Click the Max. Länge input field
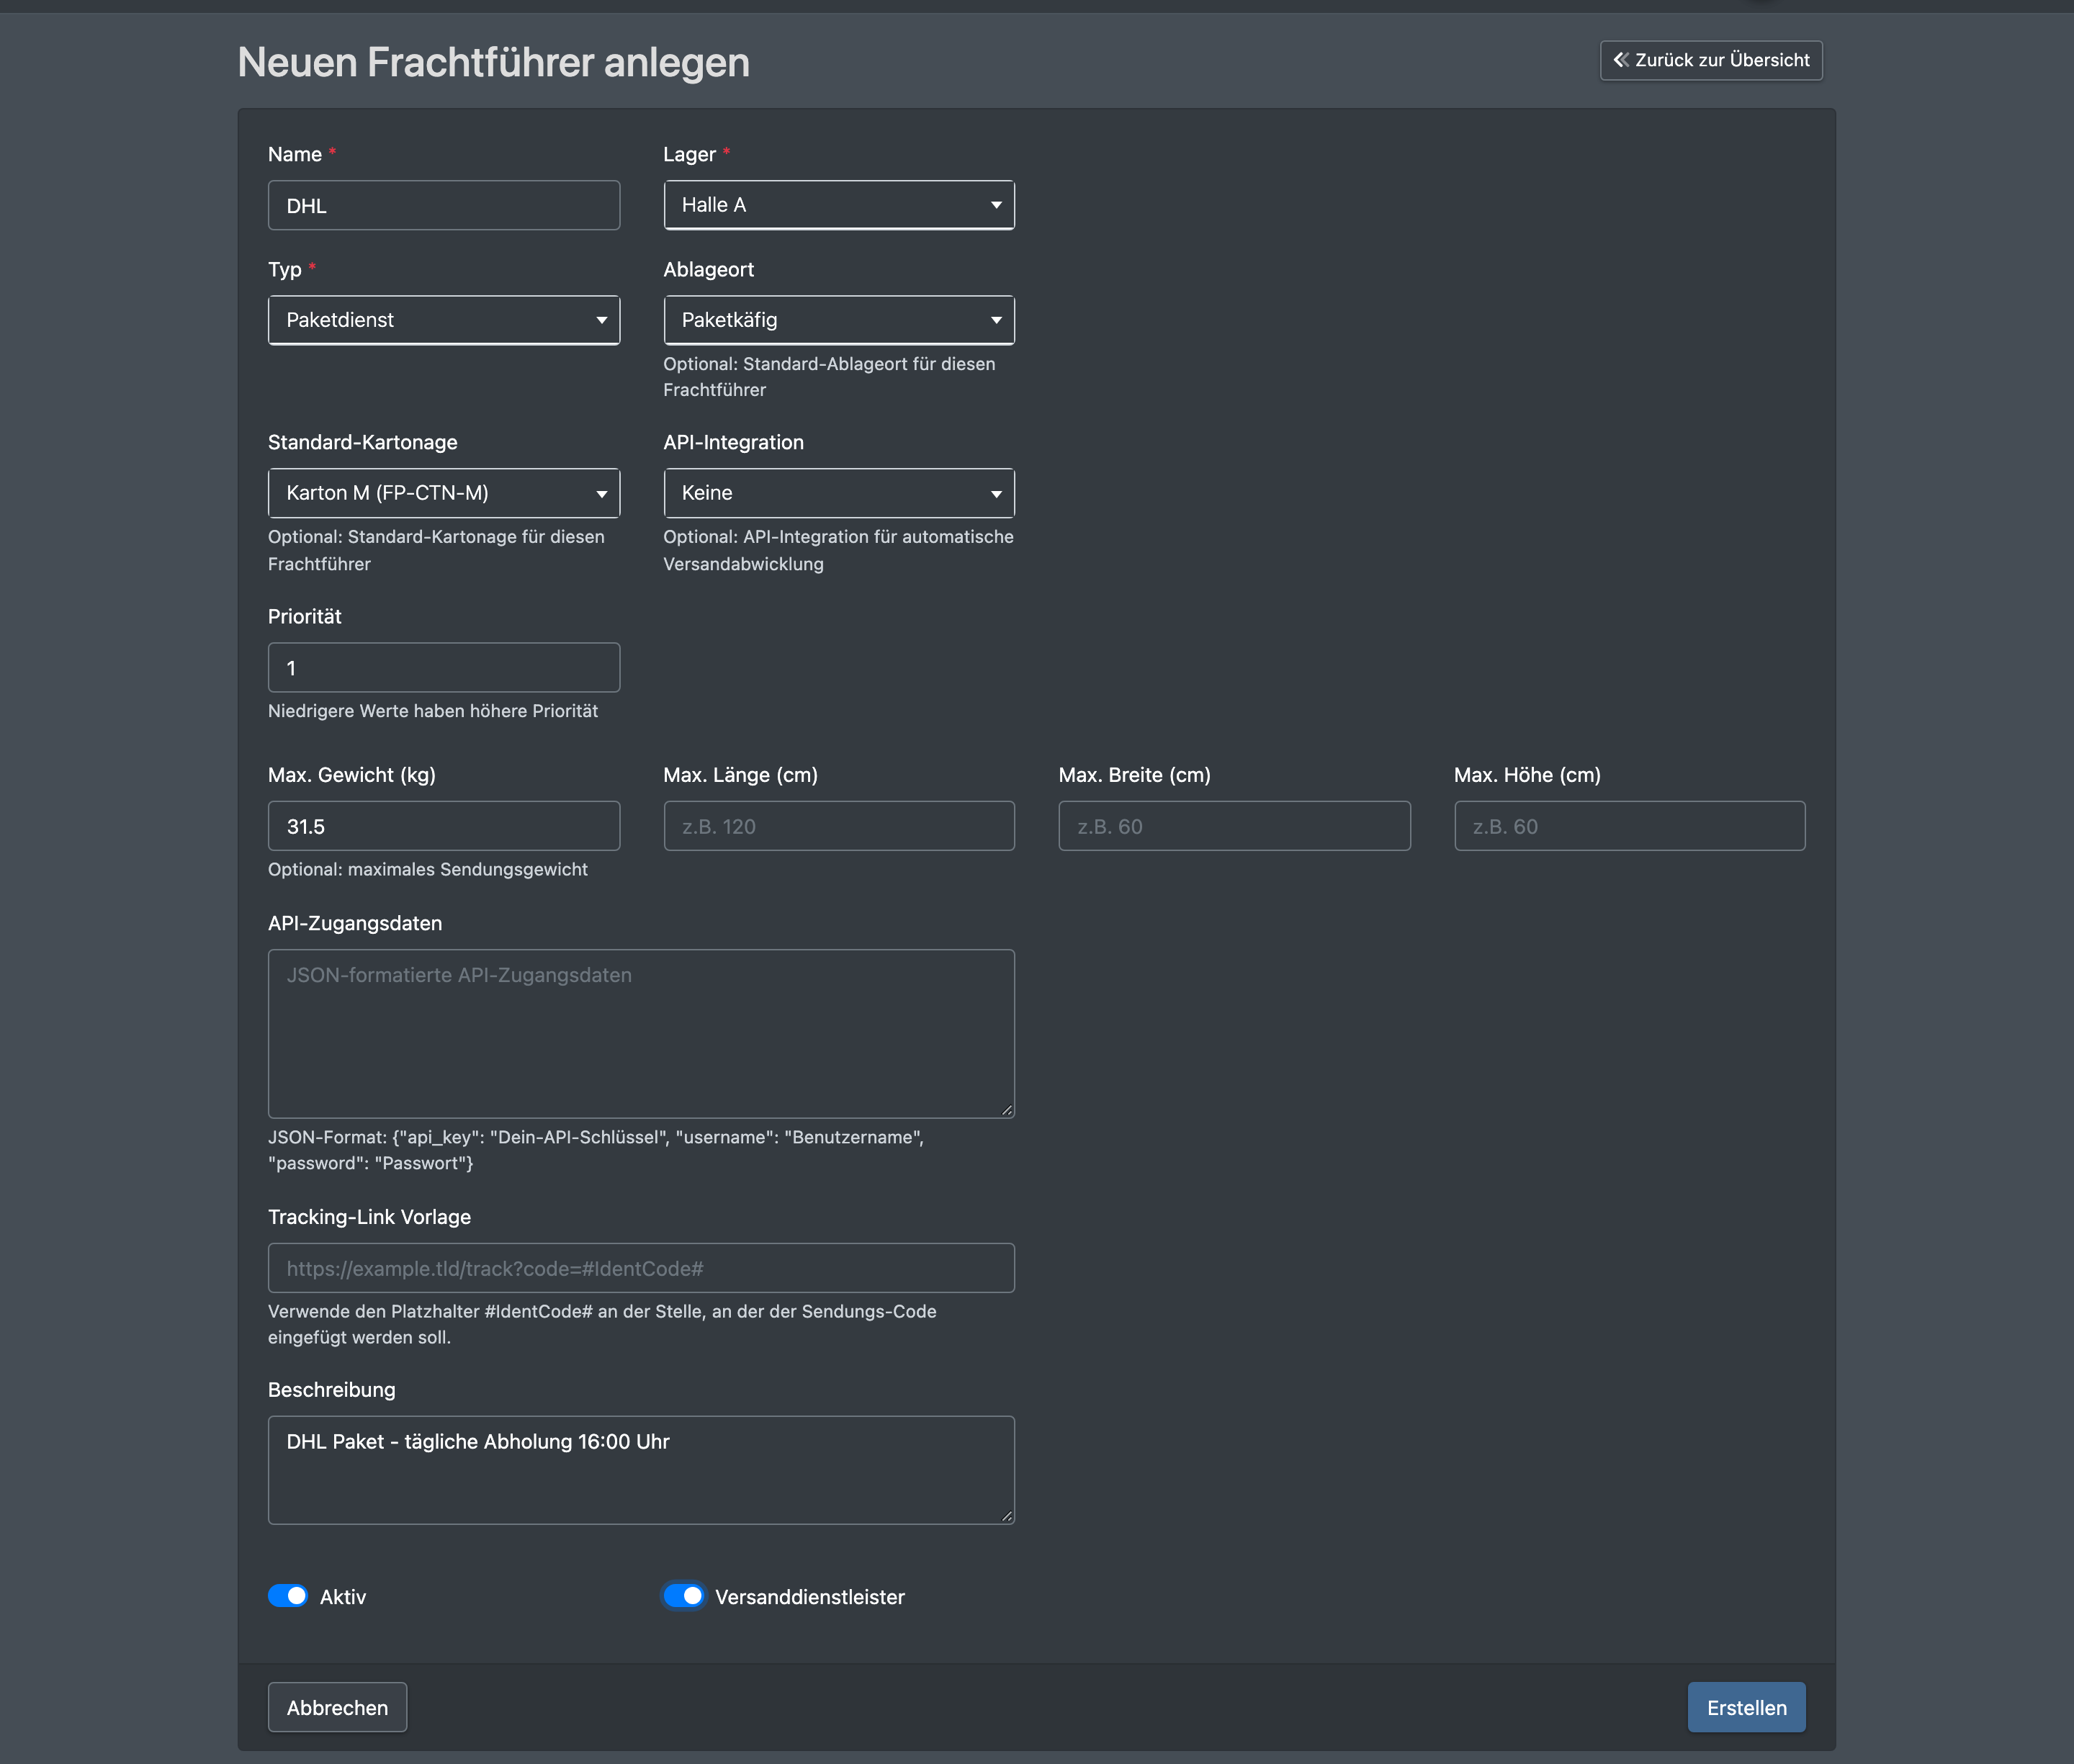 pos(839,826)
